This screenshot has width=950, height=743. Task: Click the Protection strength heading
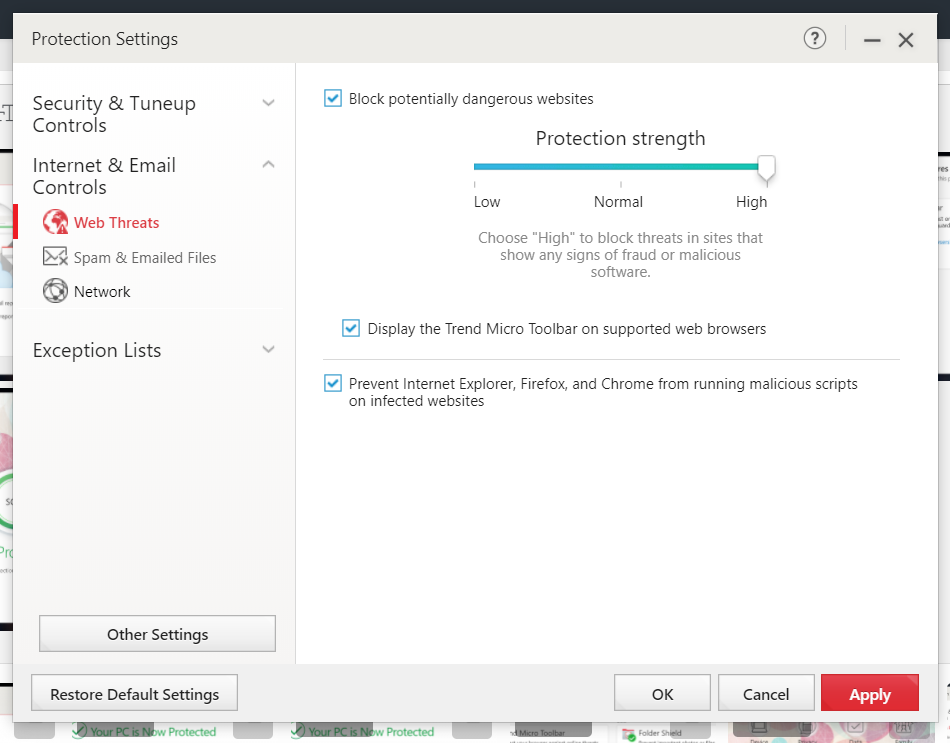point(620,138)
